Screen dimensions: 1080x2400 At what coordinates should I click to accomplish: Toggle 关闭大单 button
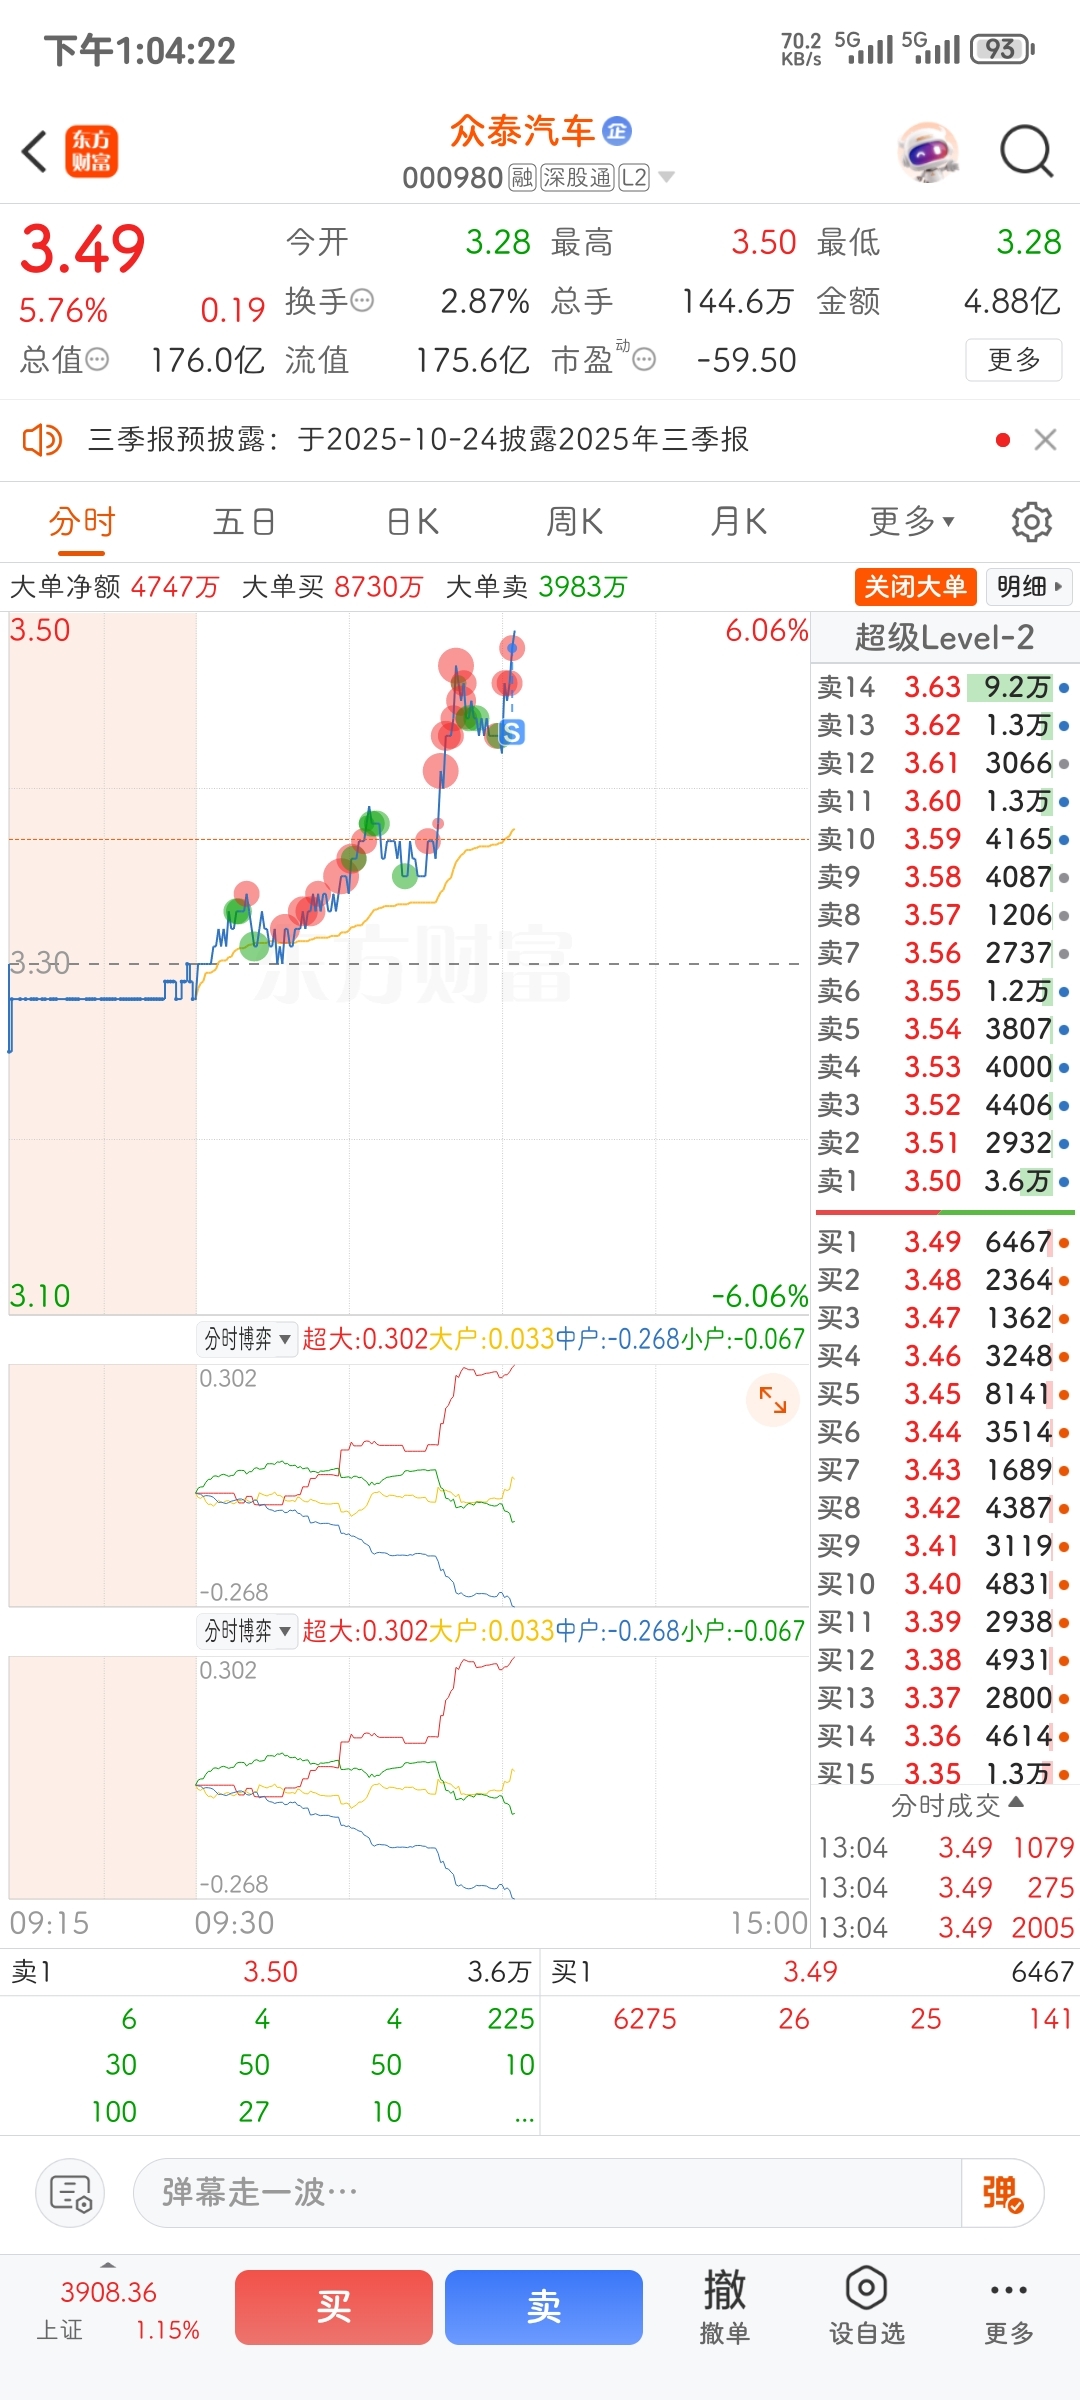pyautogui.click(x=915, y=586)
